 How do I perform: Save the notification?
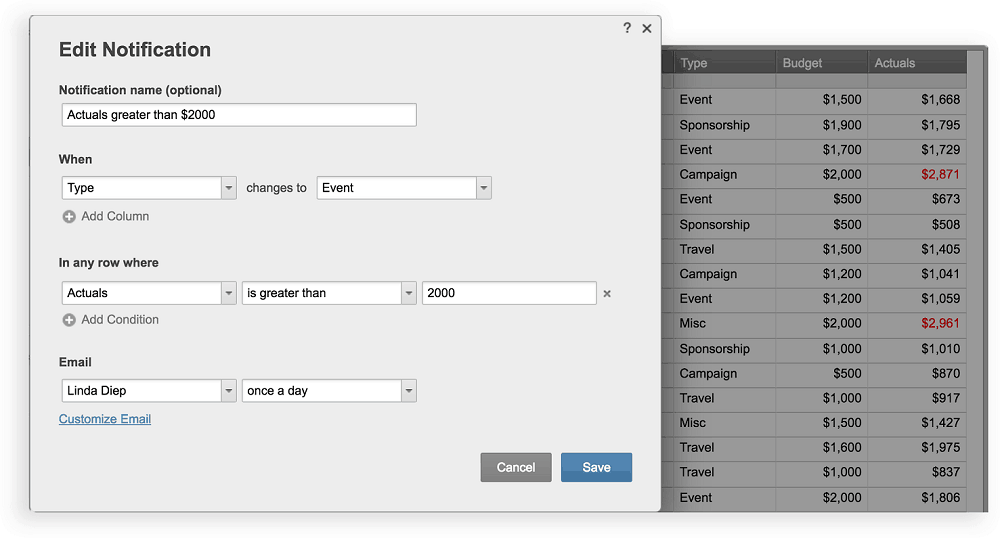[596, 467]
